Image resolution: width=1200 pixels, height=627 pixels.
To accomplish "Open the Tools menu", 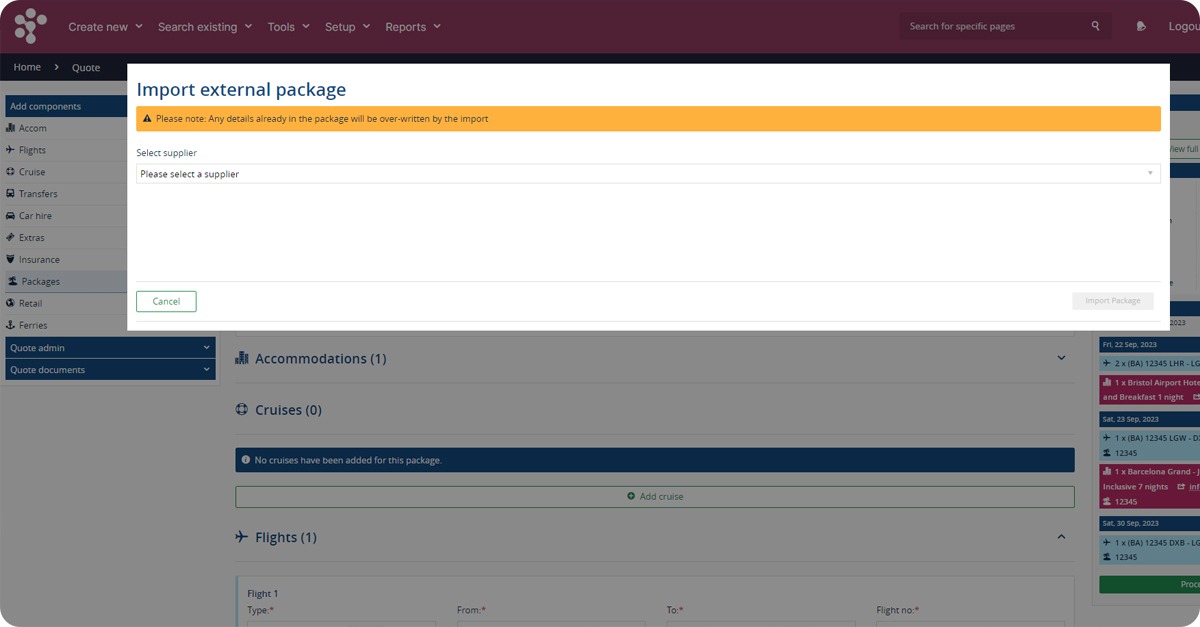I will point(288,27).
